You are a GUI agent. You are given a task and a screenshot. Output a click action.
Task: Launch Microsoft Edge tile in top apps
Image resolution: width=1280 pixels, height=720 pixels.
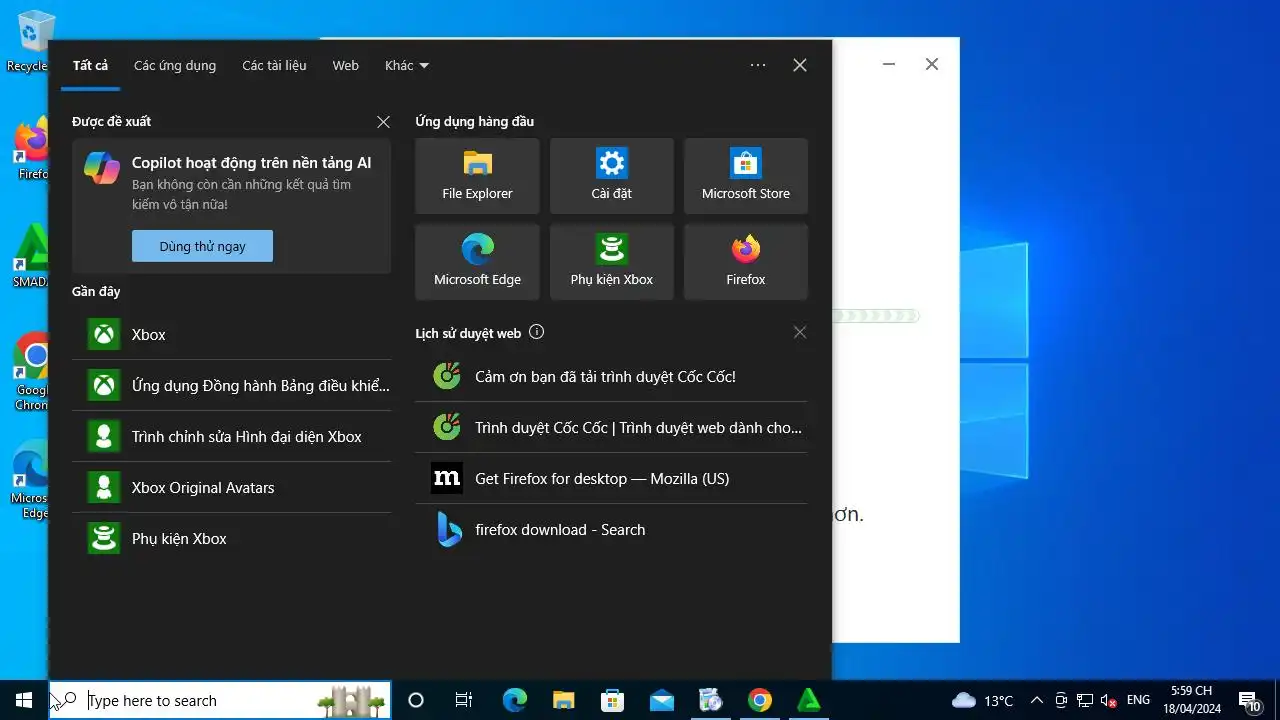pyautogui.click(x=477, y=262)
